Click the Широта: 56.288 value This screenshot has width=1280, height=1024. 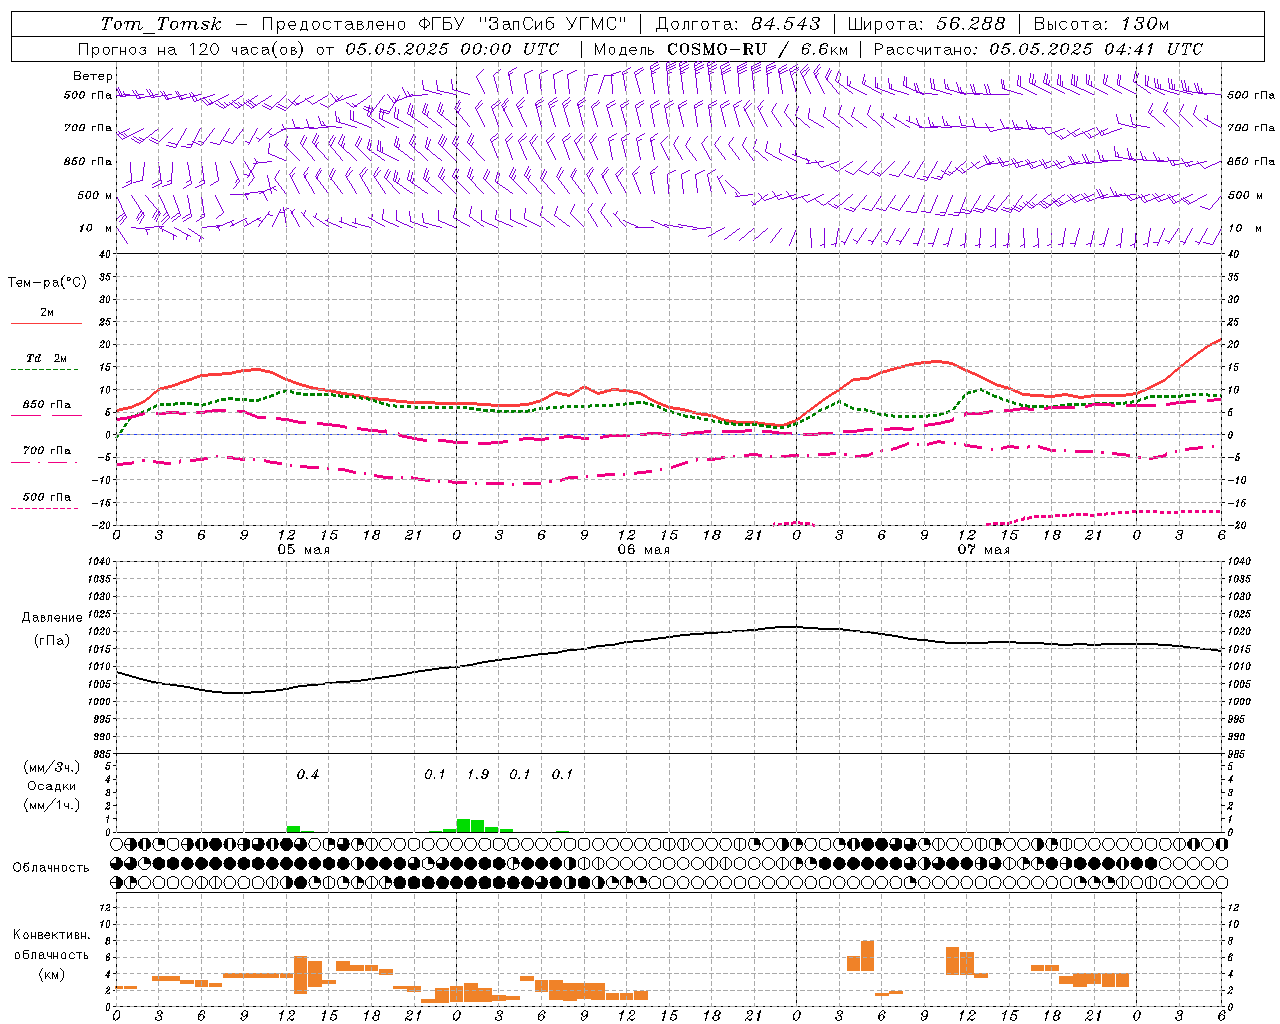pyautogui.click(x=927, y=24)
